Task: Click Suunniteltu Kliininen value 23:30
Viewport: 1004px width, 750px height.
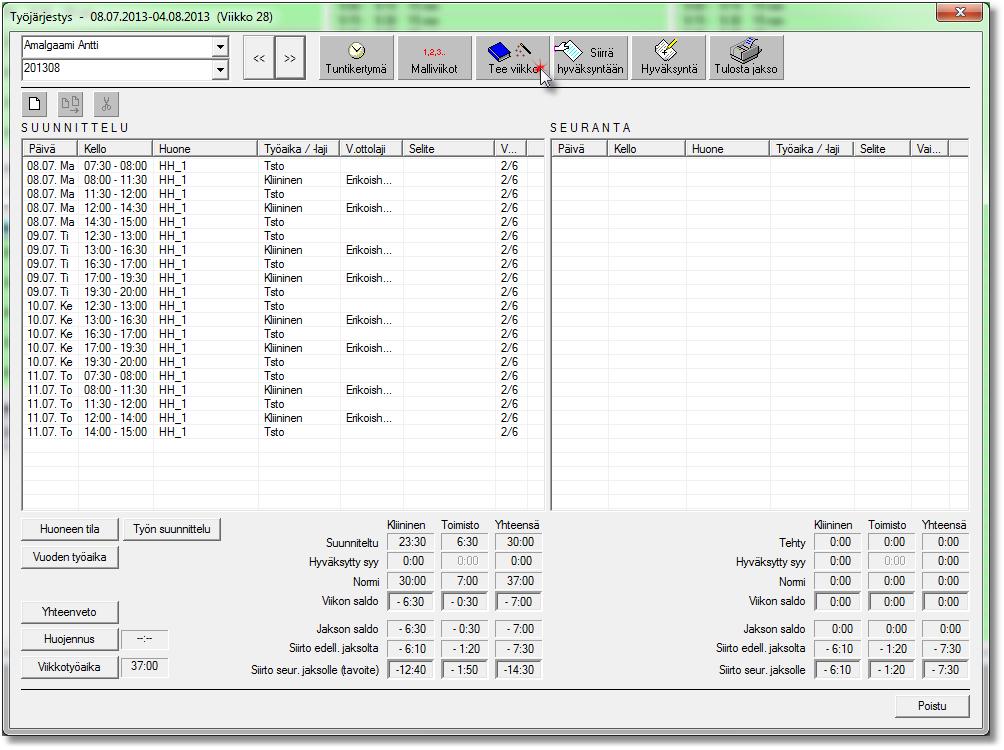Action: point(412,542)
